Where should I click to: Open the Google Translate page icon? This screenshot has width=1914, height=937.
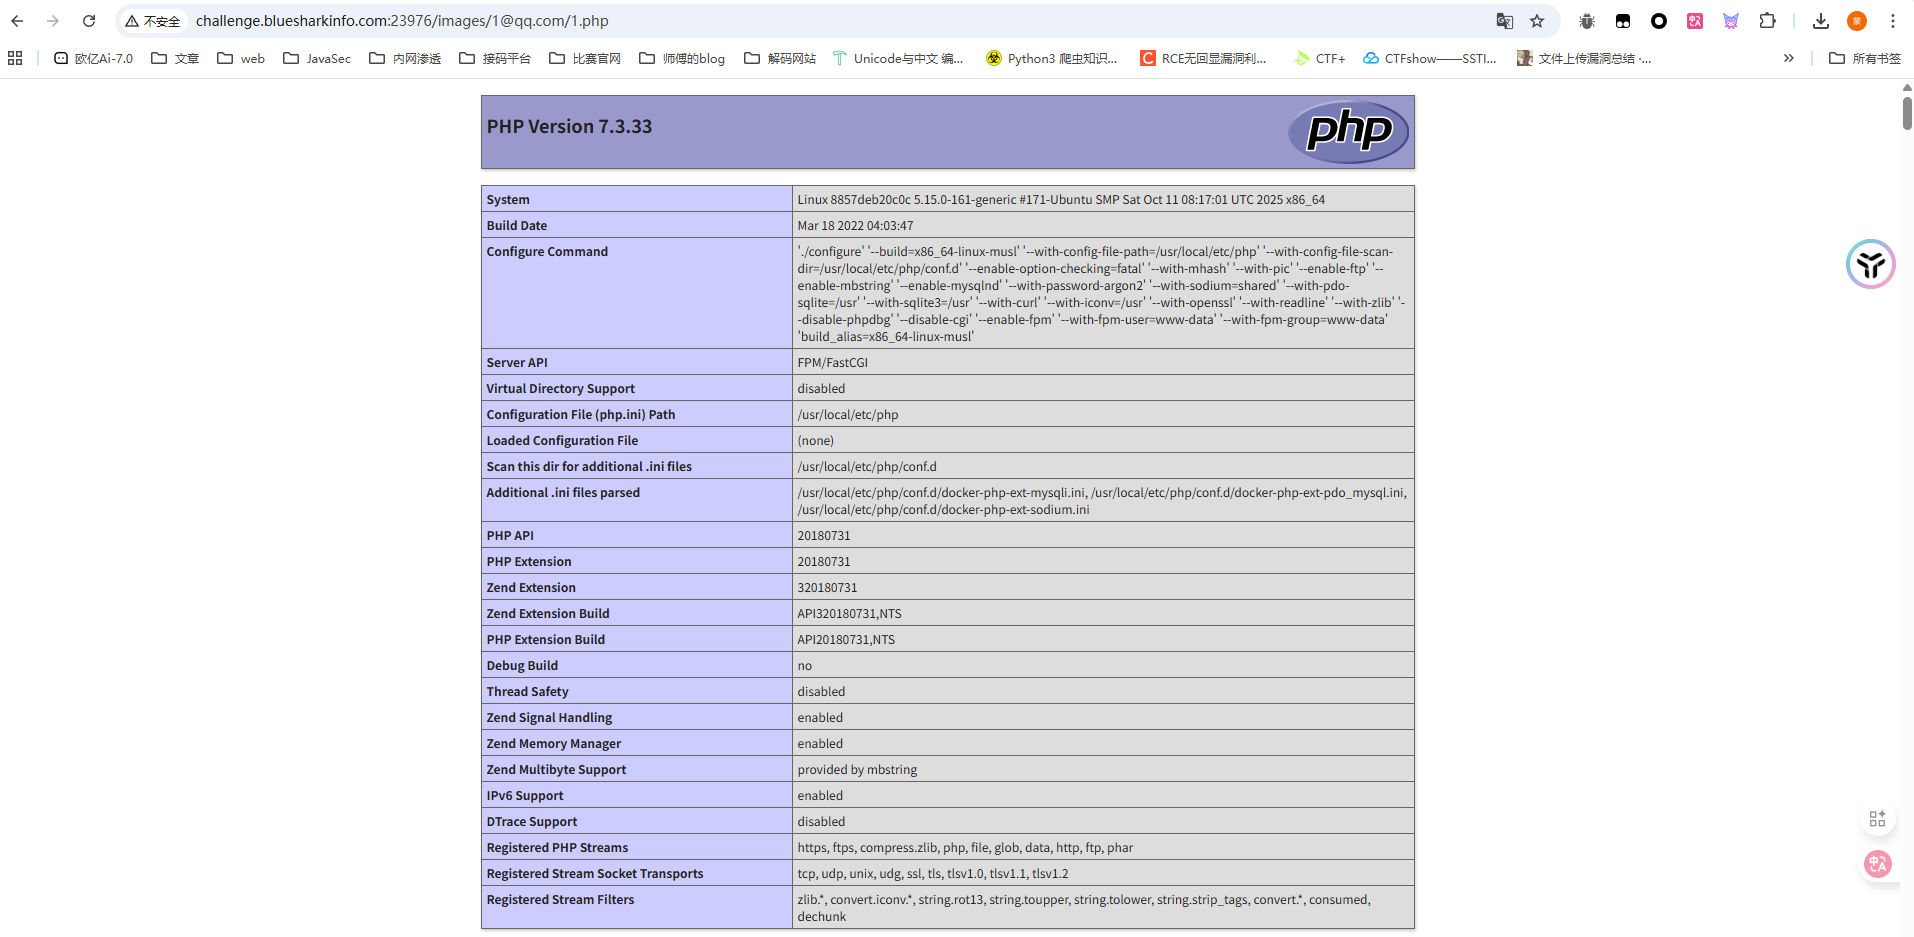(x=1504, y=21)
